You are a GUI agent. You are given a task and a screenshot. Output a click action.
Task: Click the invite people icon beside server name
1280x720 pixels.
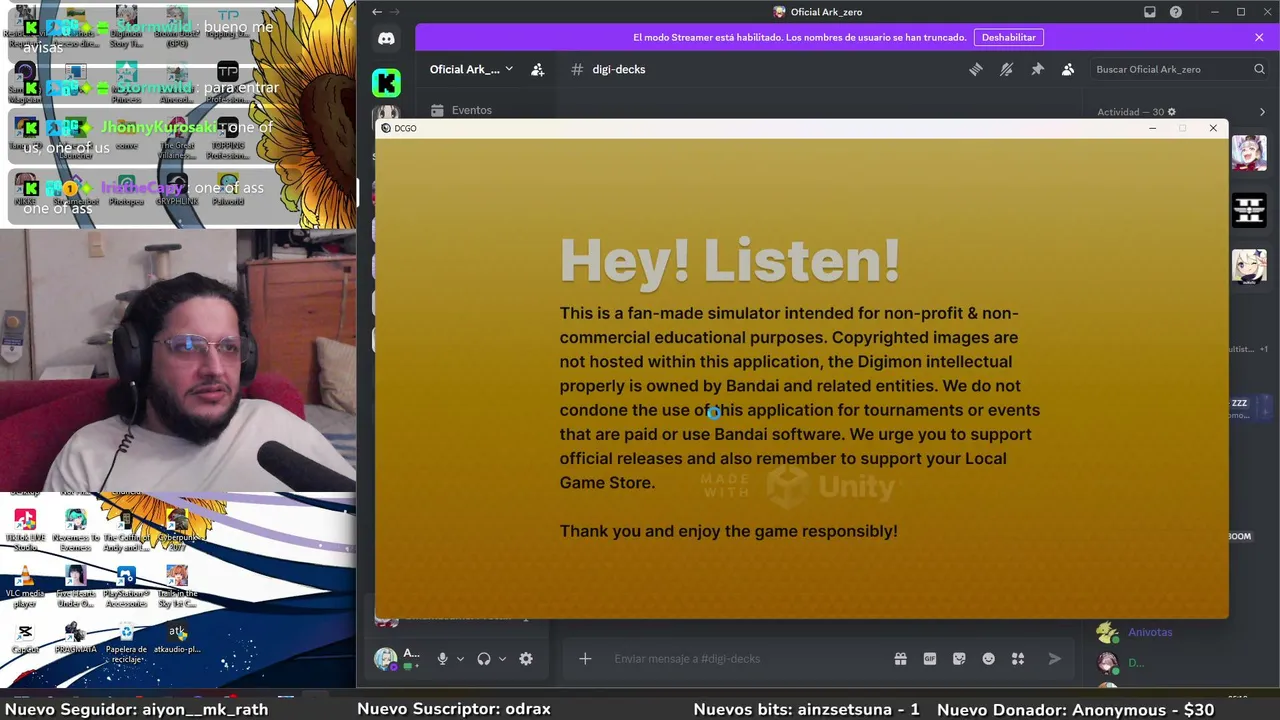click(537, 69)
